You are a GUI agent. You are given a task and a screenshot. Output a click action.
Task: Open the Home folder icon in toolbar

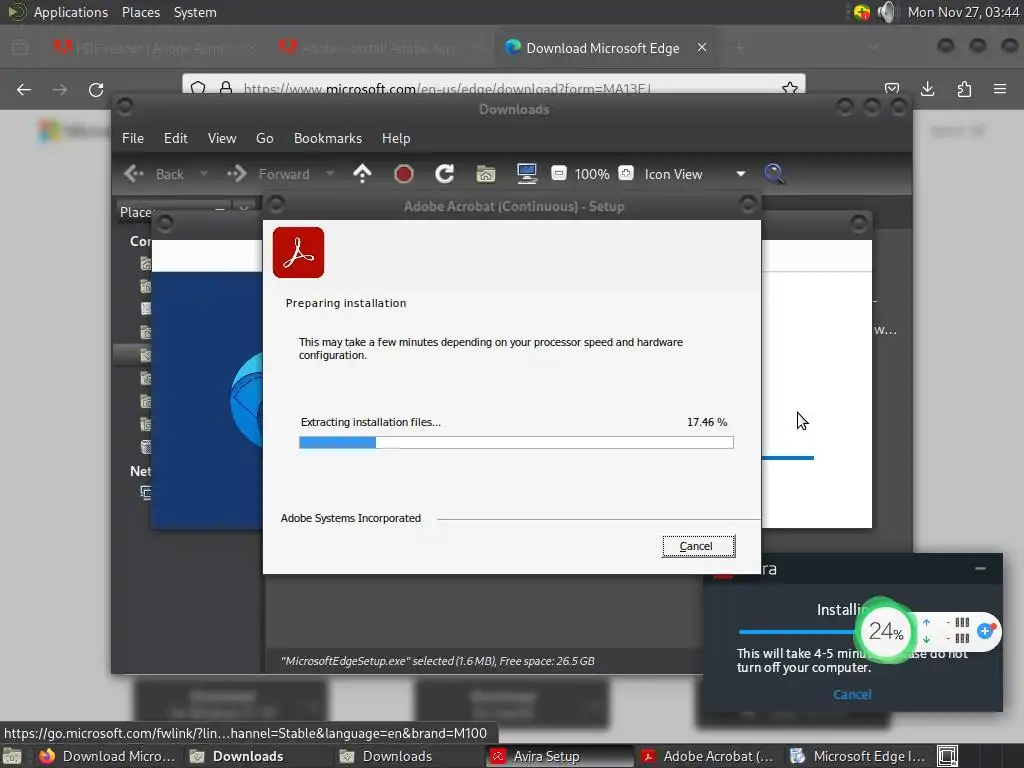[x=486, y=174]
